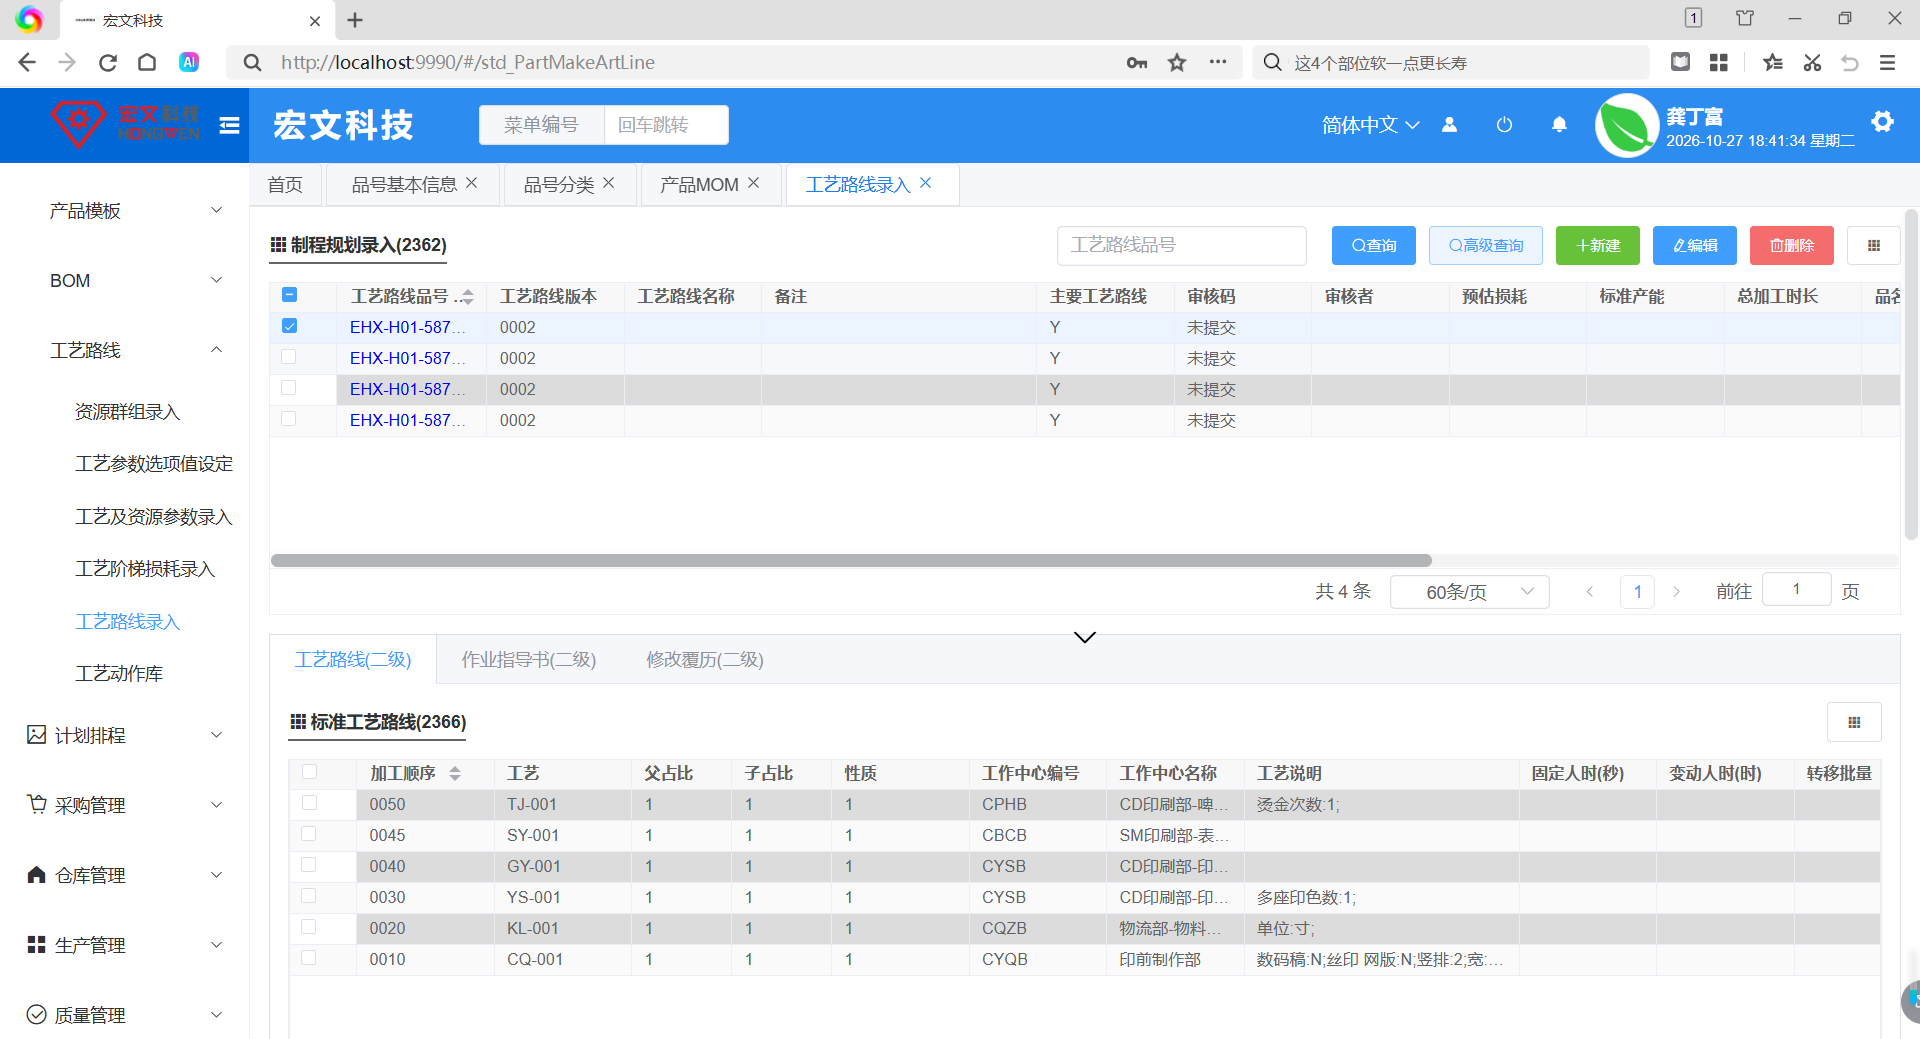Open column settings icon for 标准工艺路线
Screen dimensions: 1920x1039
tap(1854, 722)
